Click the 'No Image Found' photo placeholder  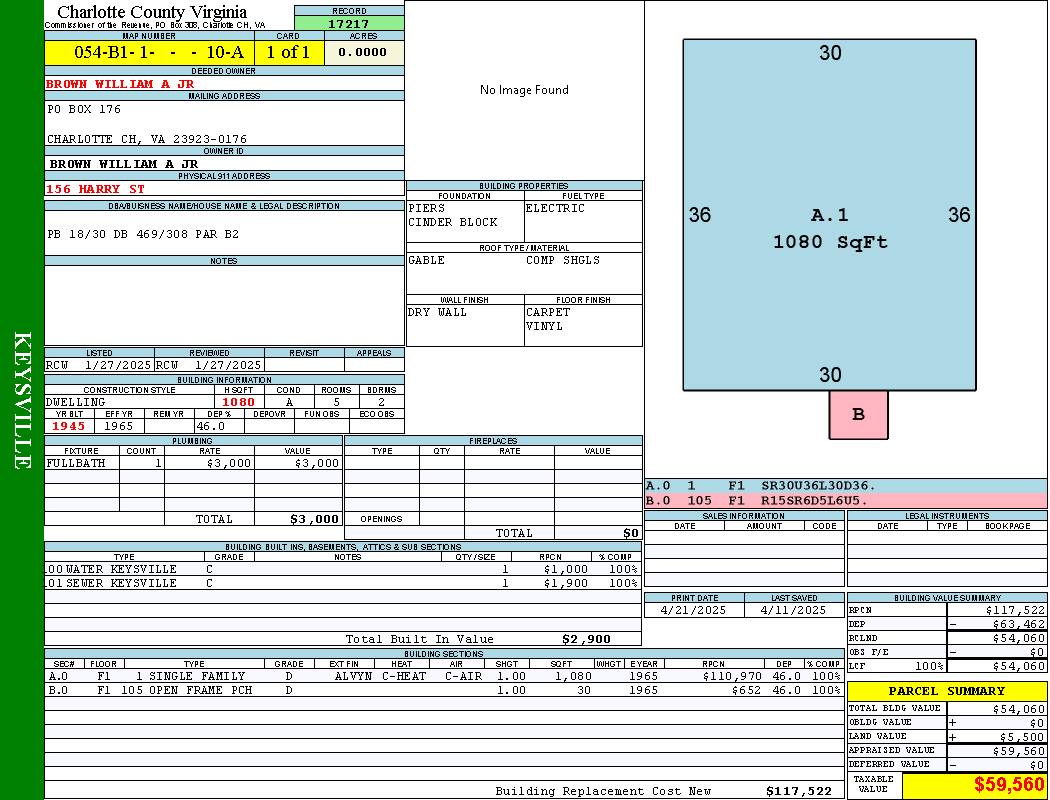(524, 90)
